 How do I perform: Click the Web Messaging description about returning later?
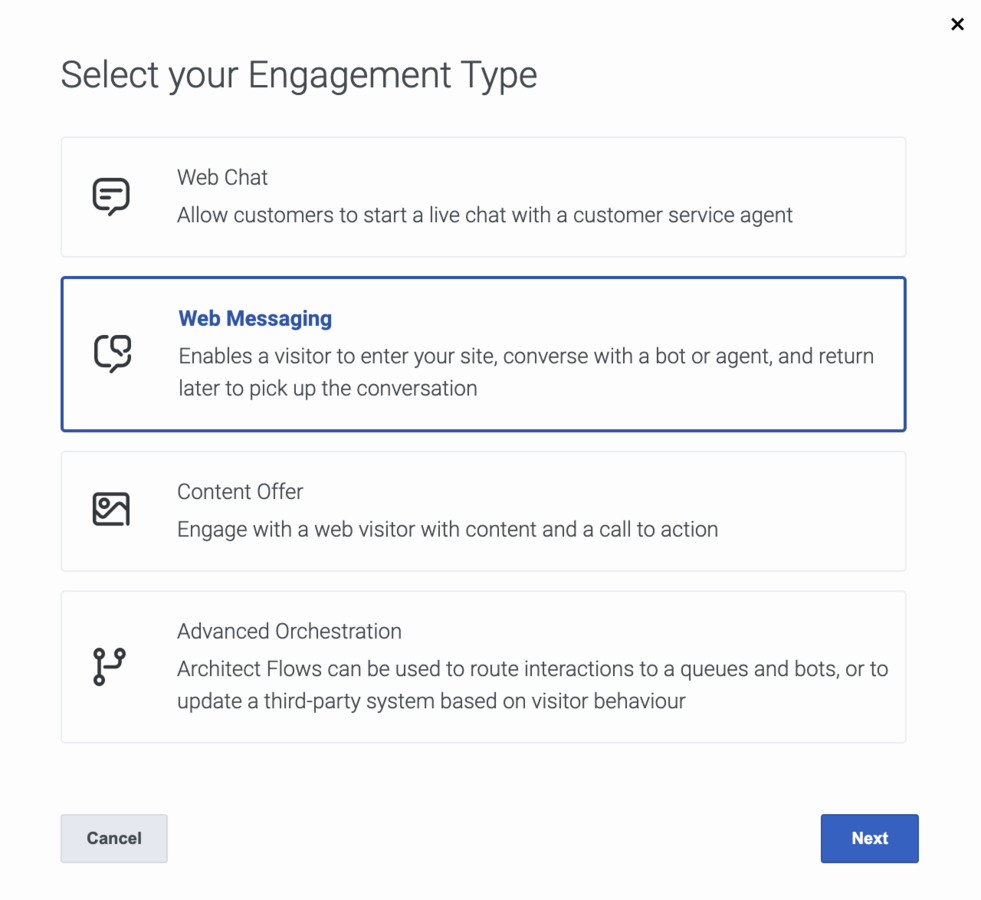tap(526, 372)
